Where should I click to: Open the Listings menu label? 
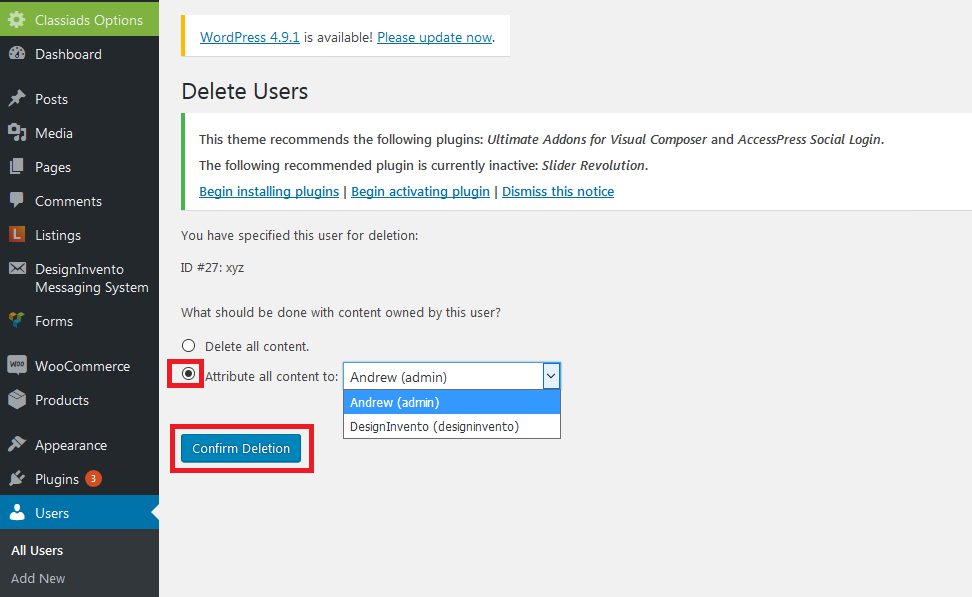[58, 236]
